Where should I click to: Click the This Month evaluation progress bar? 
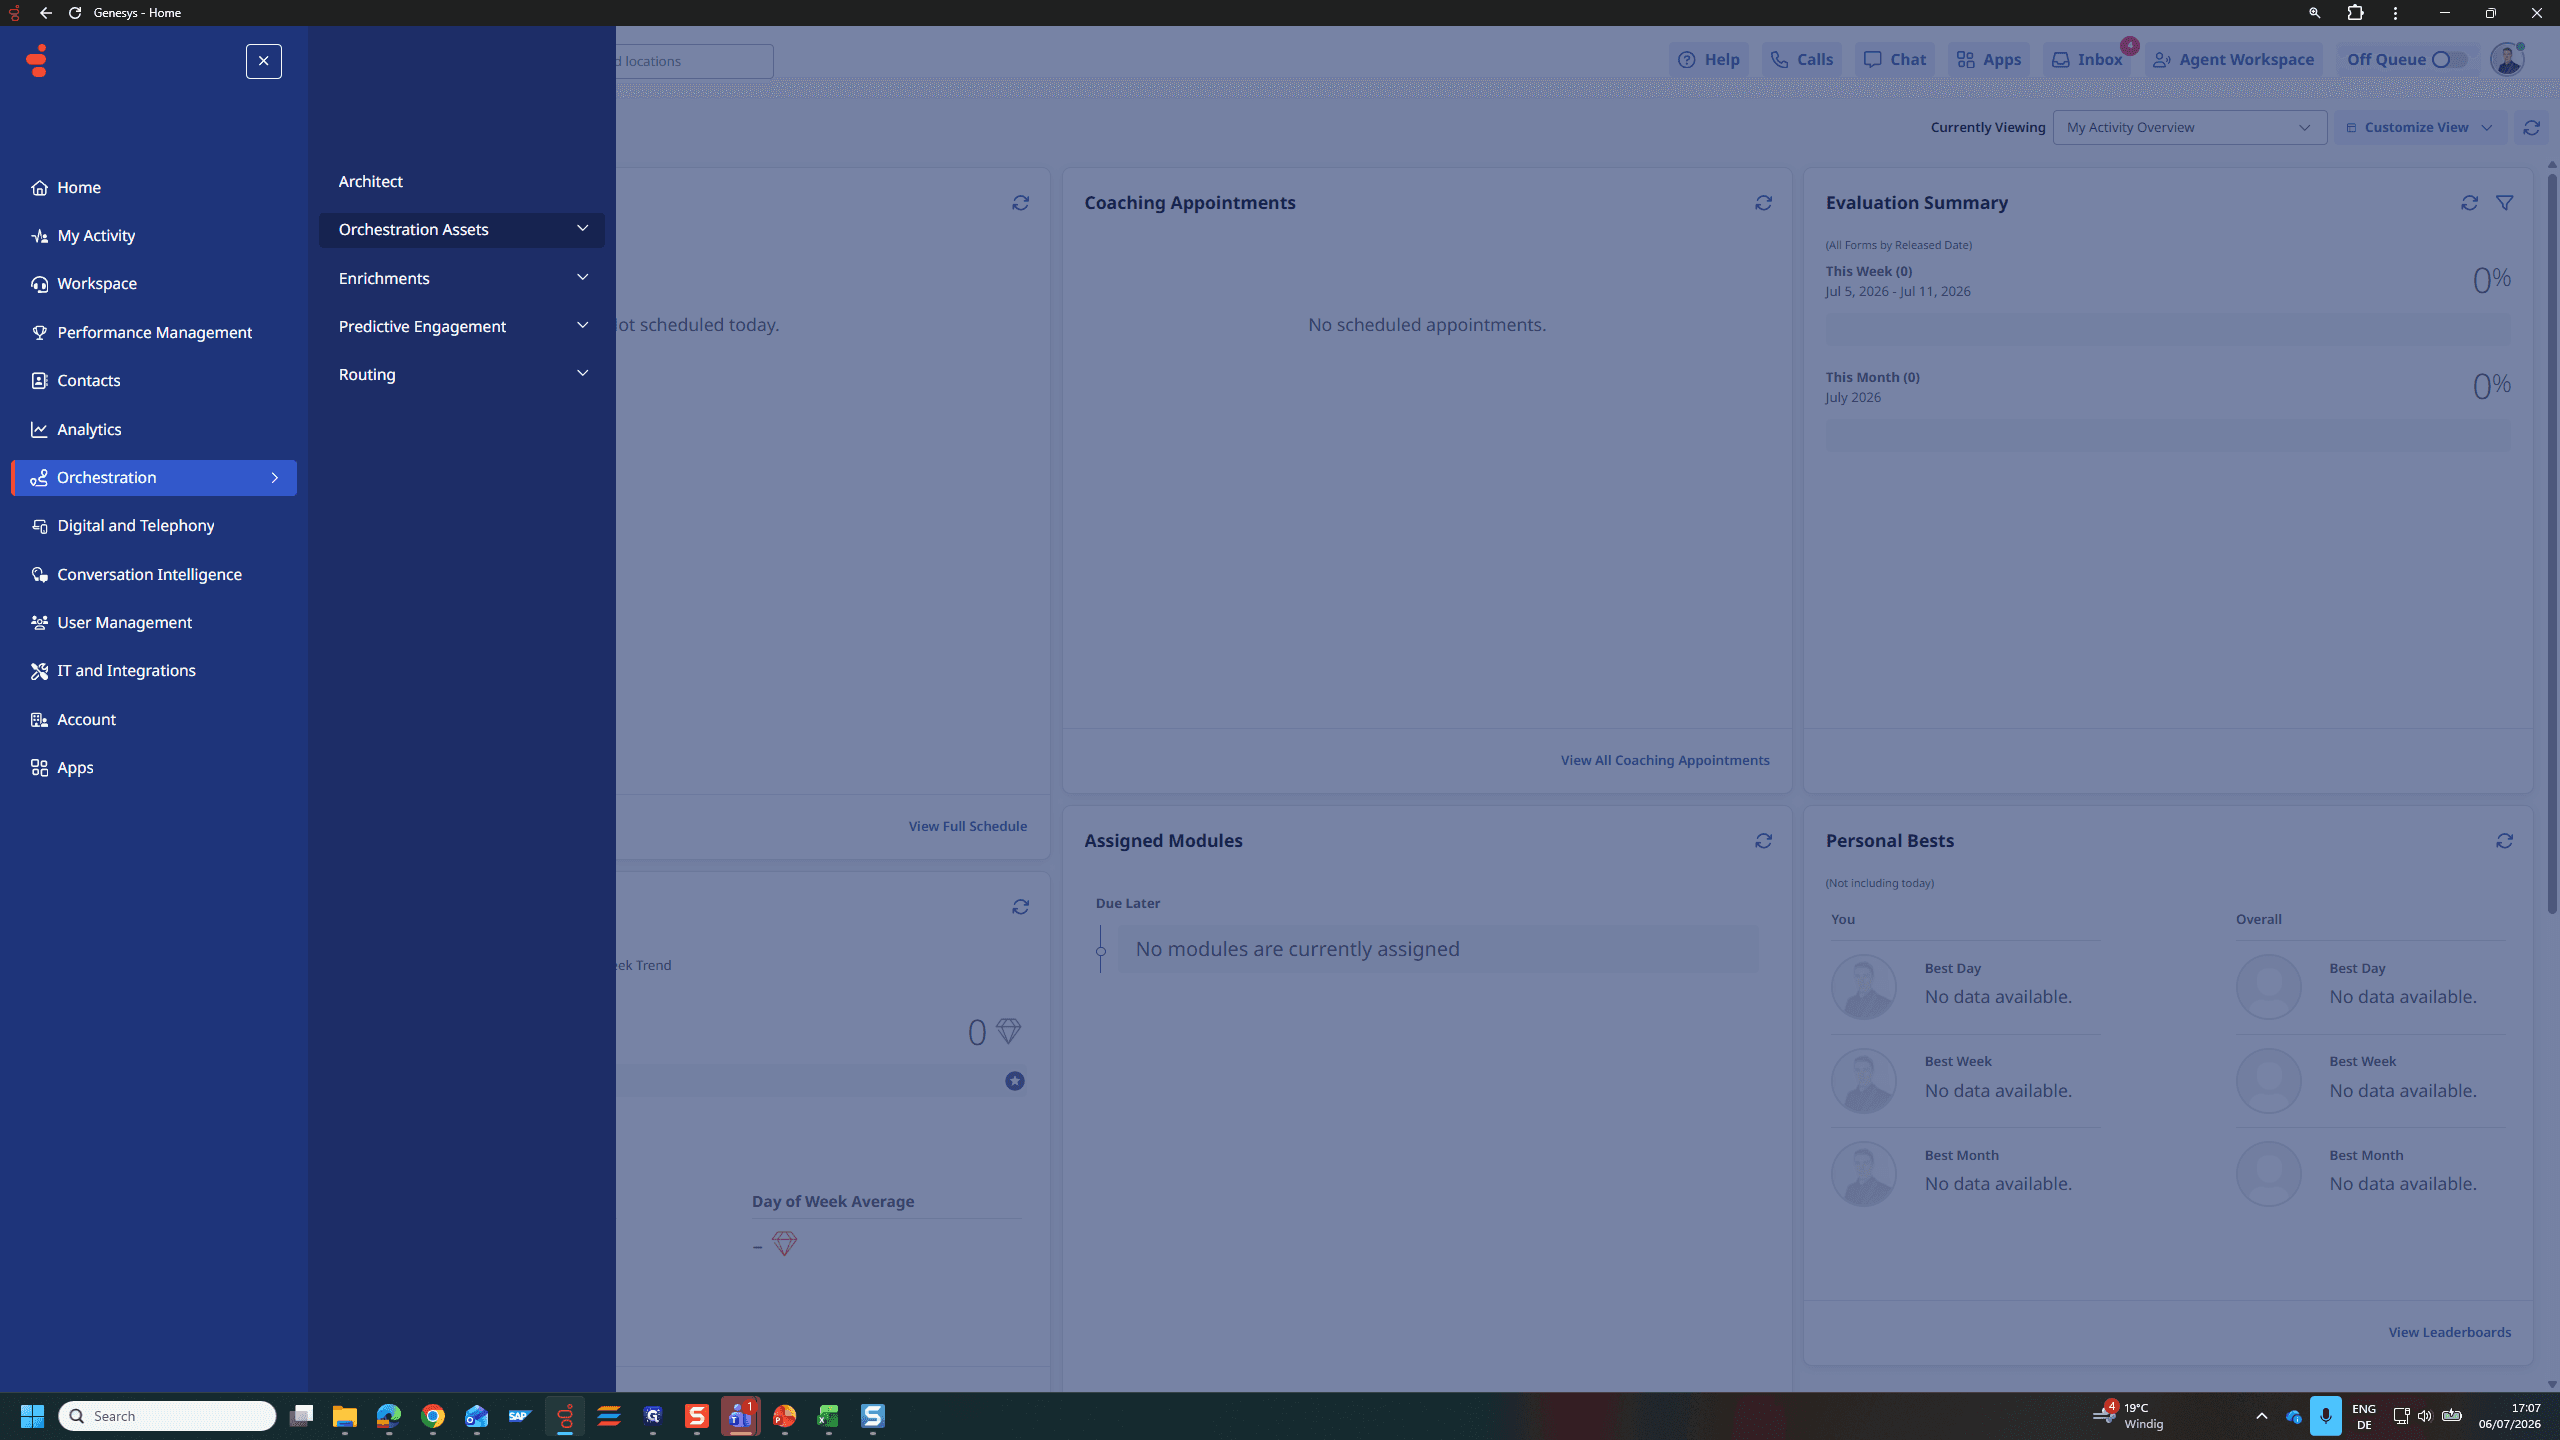[2168, 435]
